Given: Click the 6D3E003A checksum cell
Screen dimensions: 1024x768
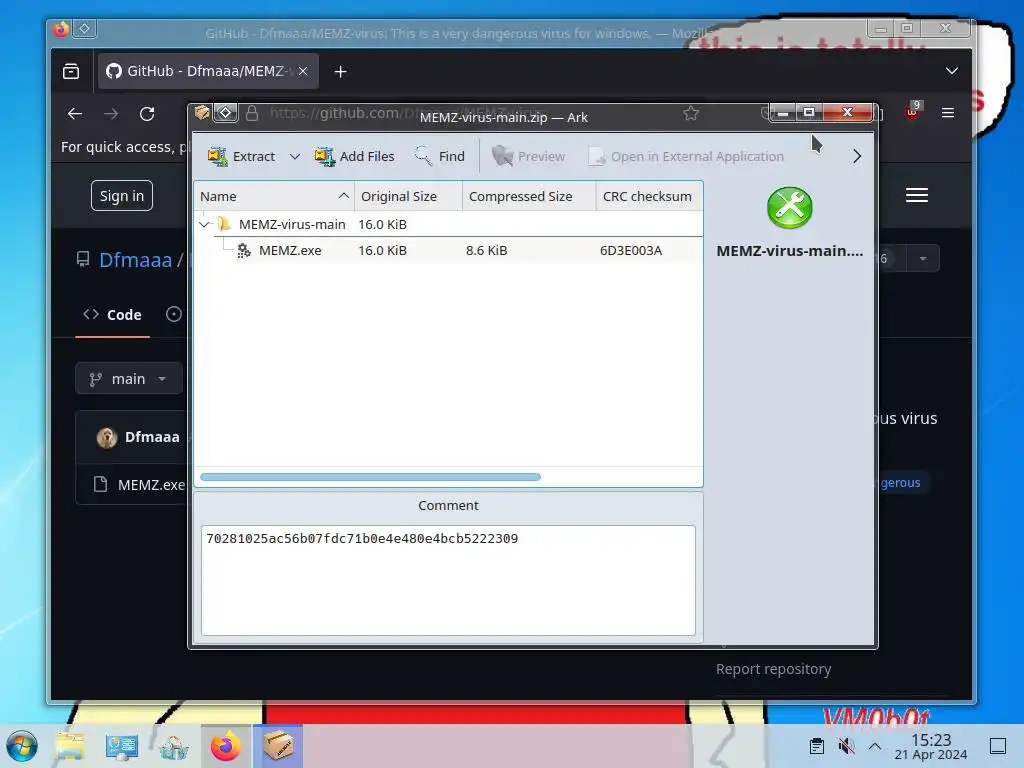Looking at the screenshot, I should pos(631,250).
